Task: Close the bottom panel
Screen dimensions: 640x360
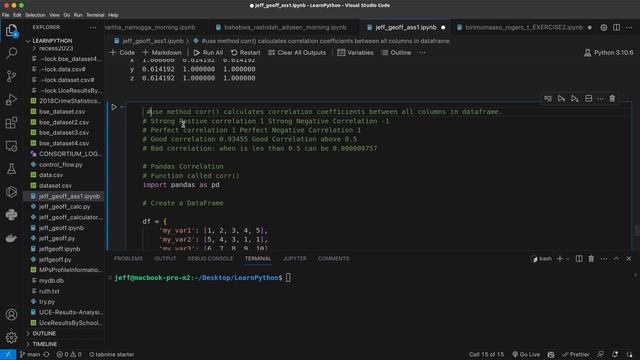Action: 629,259
